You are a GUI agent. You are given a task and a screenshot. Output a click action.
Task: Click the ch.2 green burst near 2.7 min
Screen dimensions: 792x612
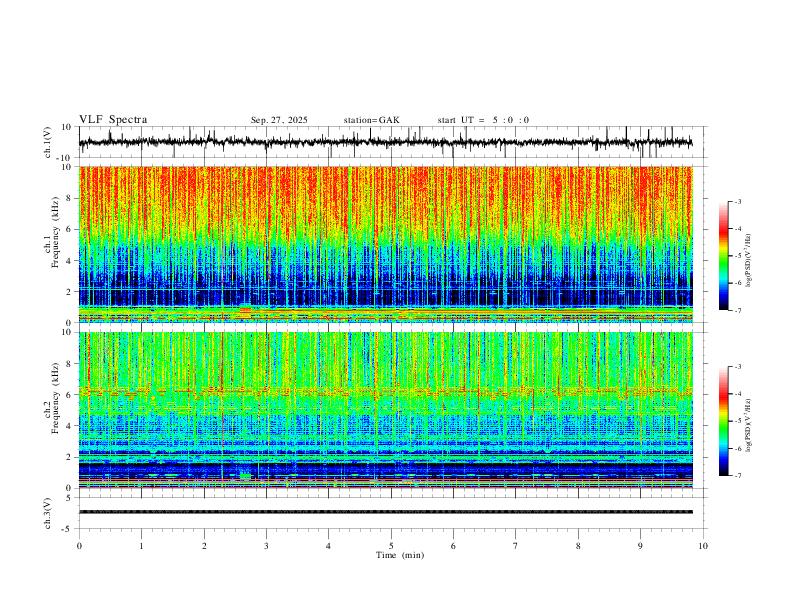coord(245,476)
